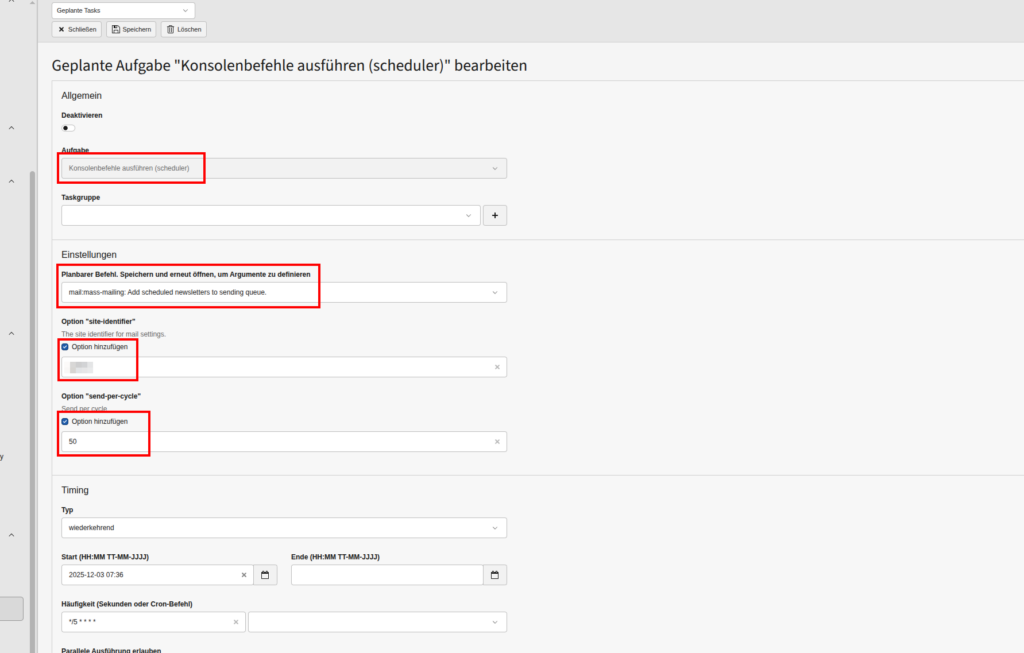The height and width of the screenshot is (653, 1024).
Task: Click the plus button beside Taskgruppe
Action: pyautogui.click(x=495, y=215)
